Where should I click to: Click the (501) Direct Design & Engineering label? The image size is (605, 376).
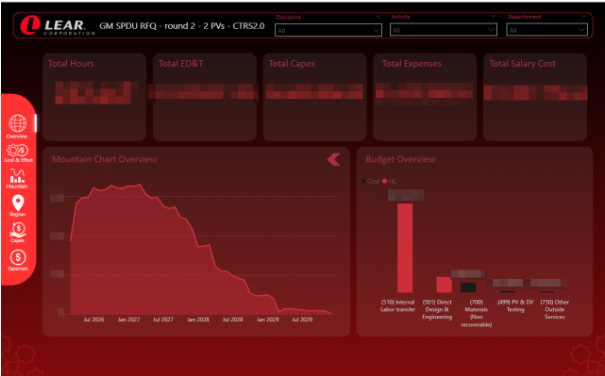(437, 310)
